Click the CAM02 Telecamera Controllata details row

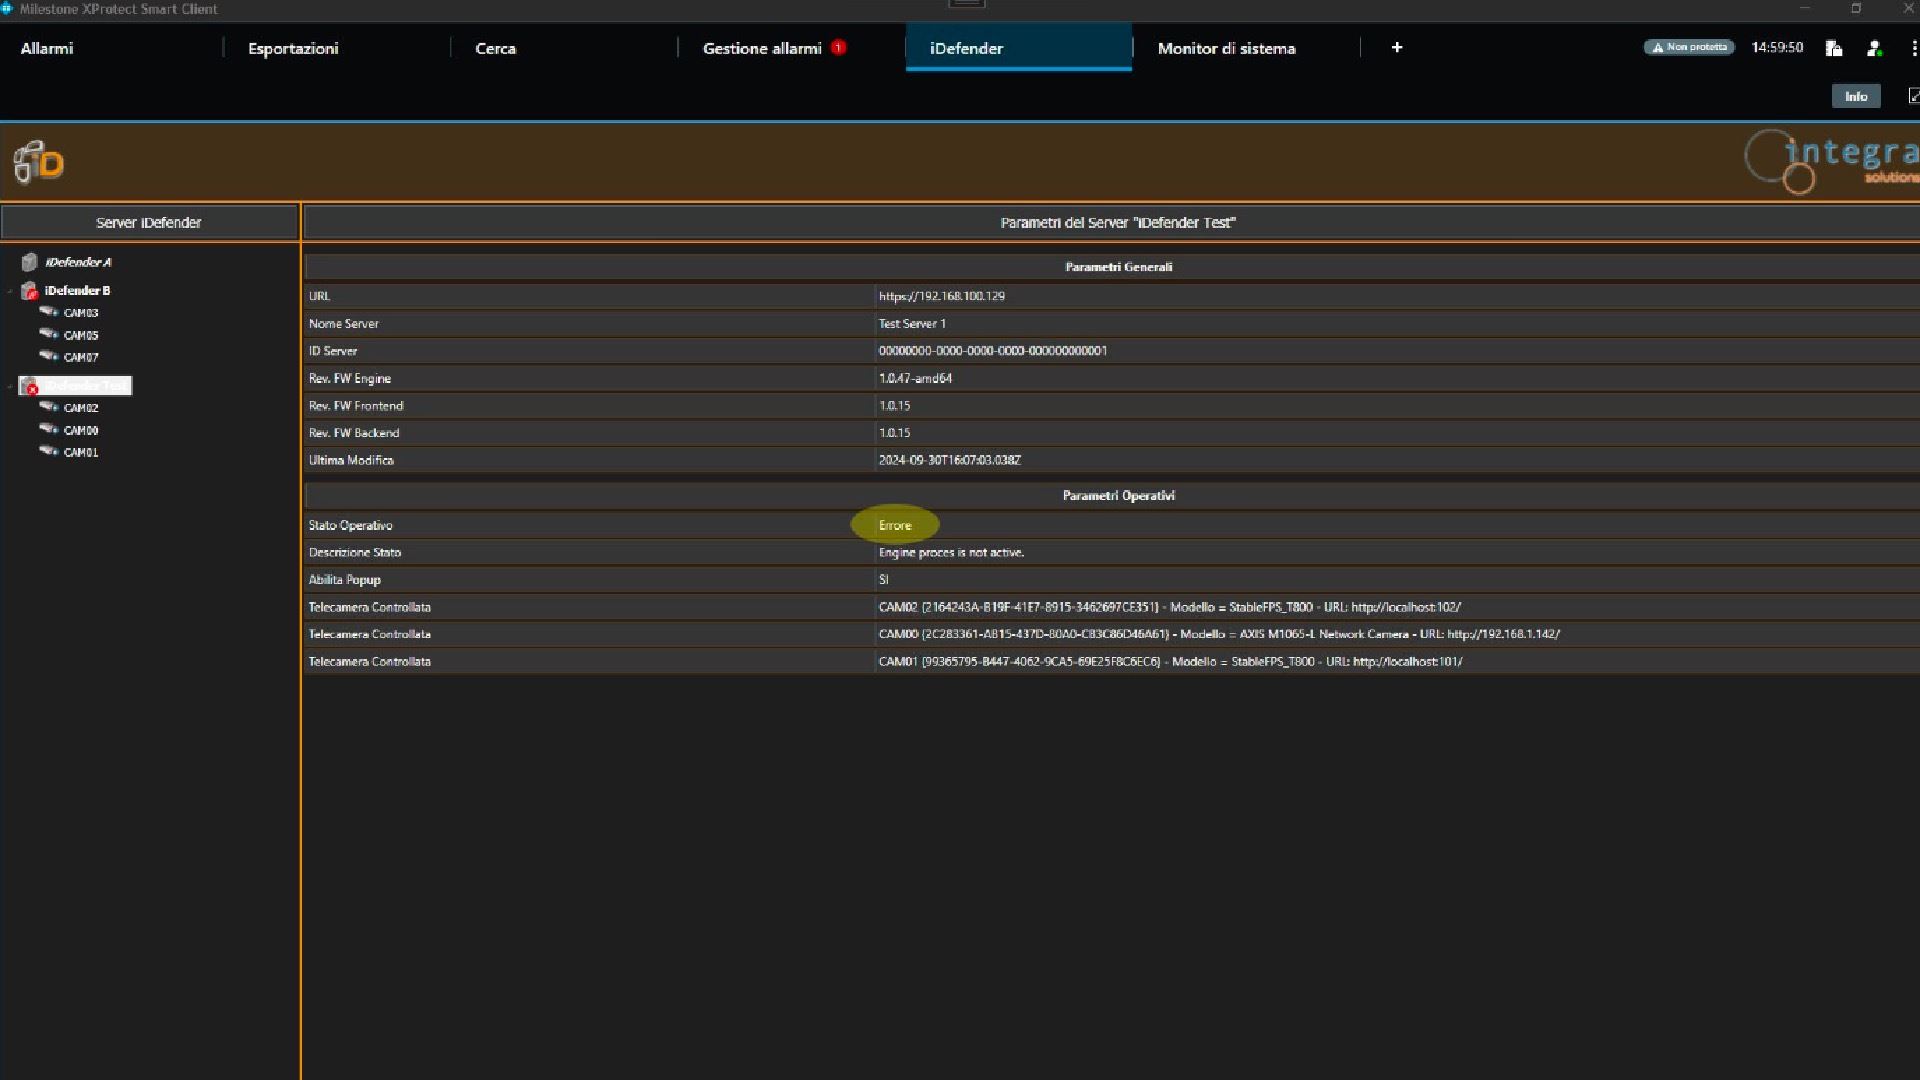click(x=1112, y=607)
